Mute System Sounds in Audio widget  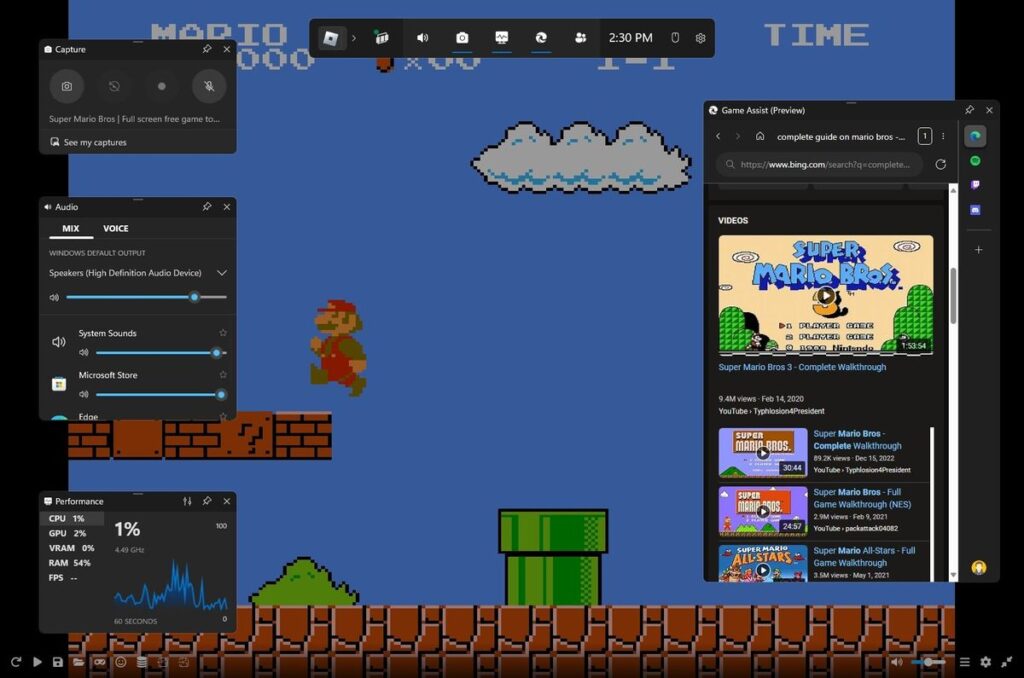(83, 352)
